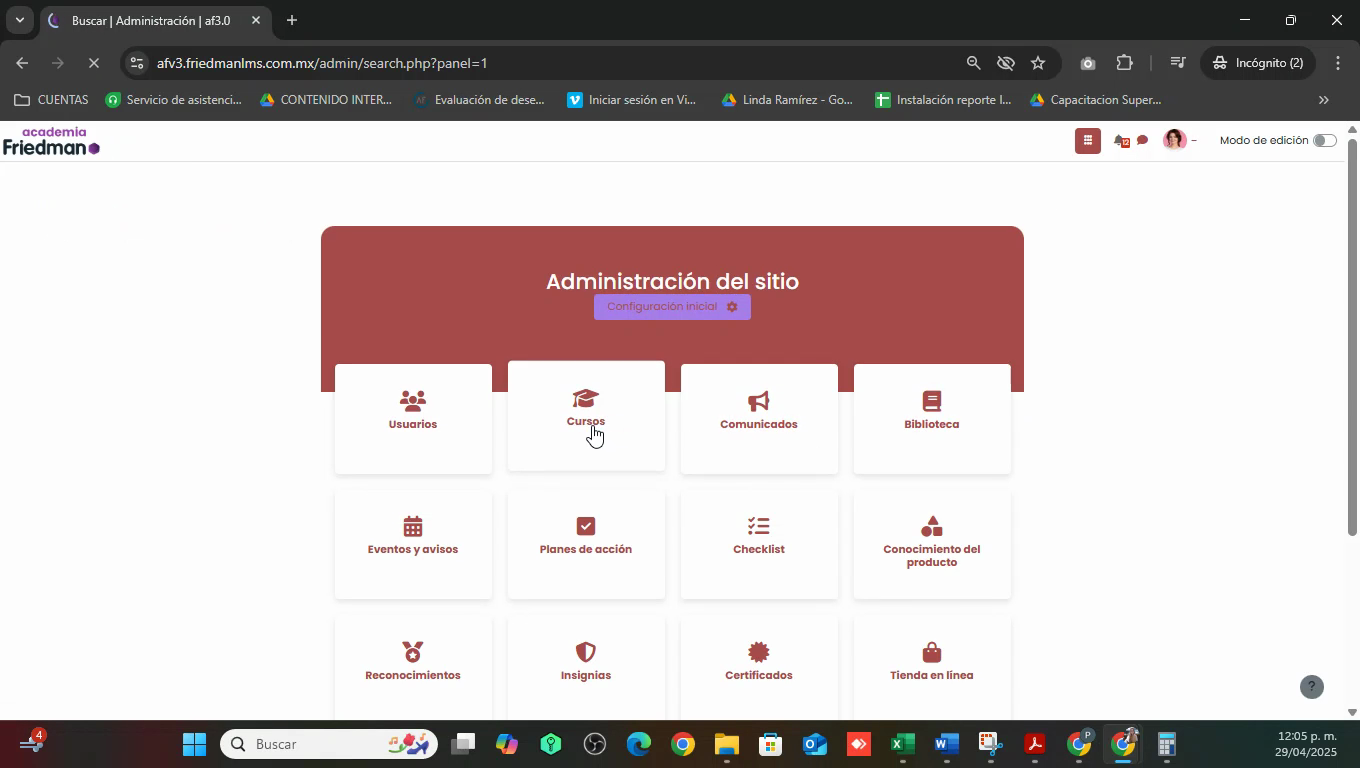Open Chrome three-dot menu
This screenshot has width=1360, height=768.
click(x=1338, y=63)
